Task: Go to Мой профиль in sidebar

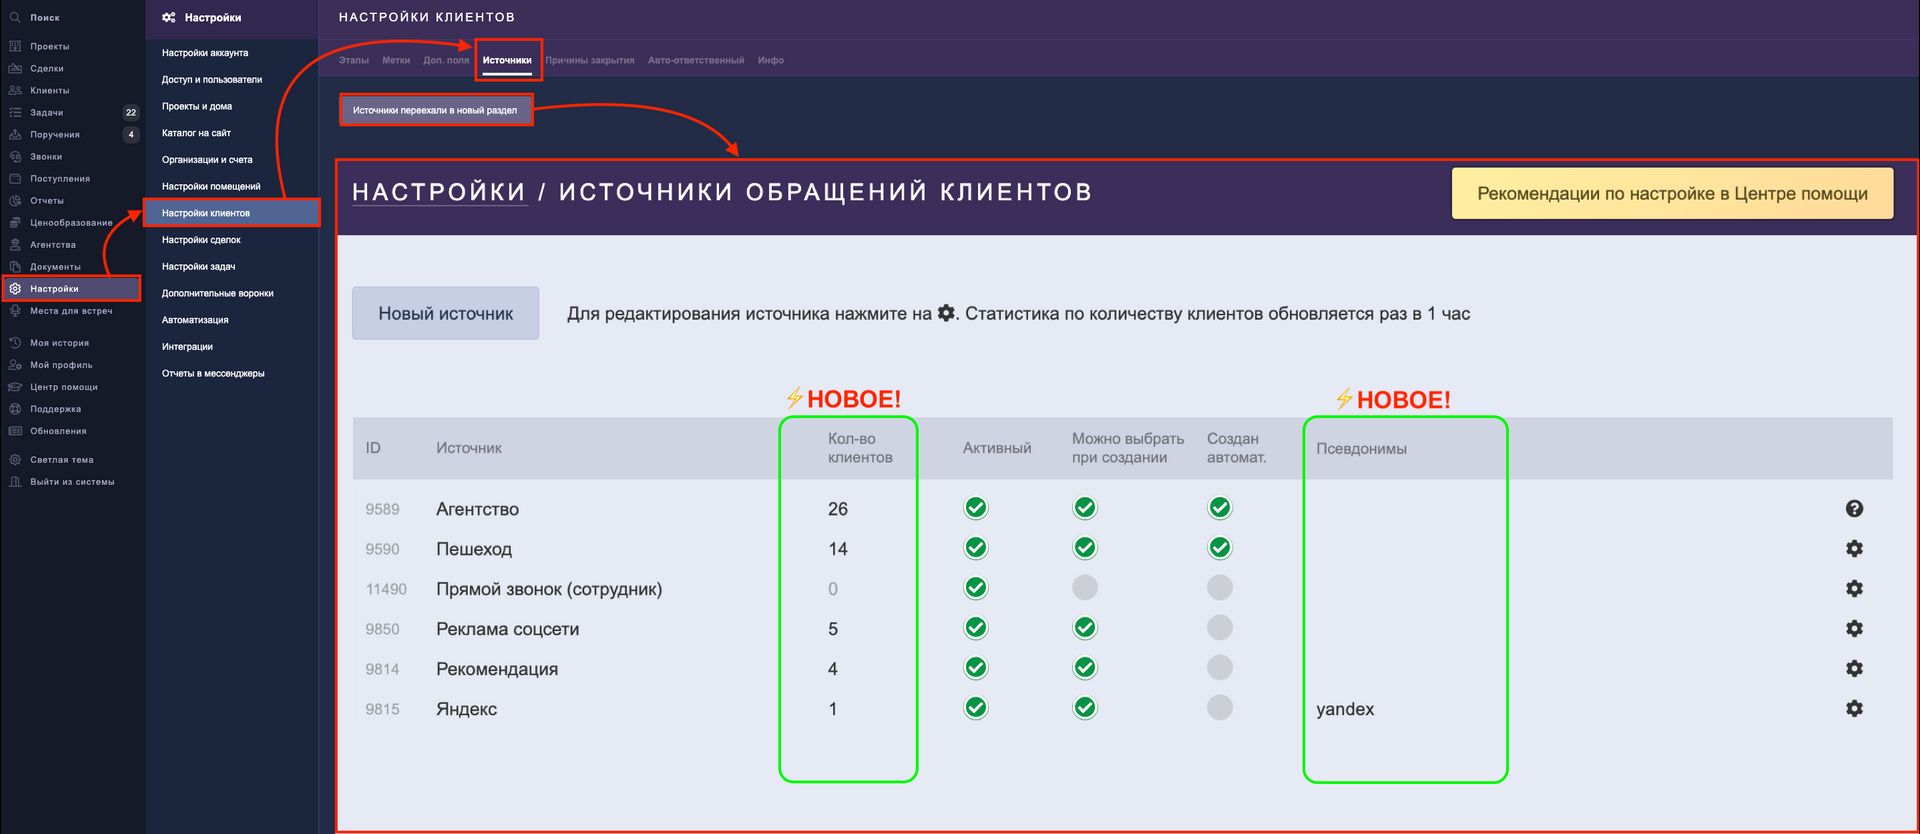Action: pos(60,364)
